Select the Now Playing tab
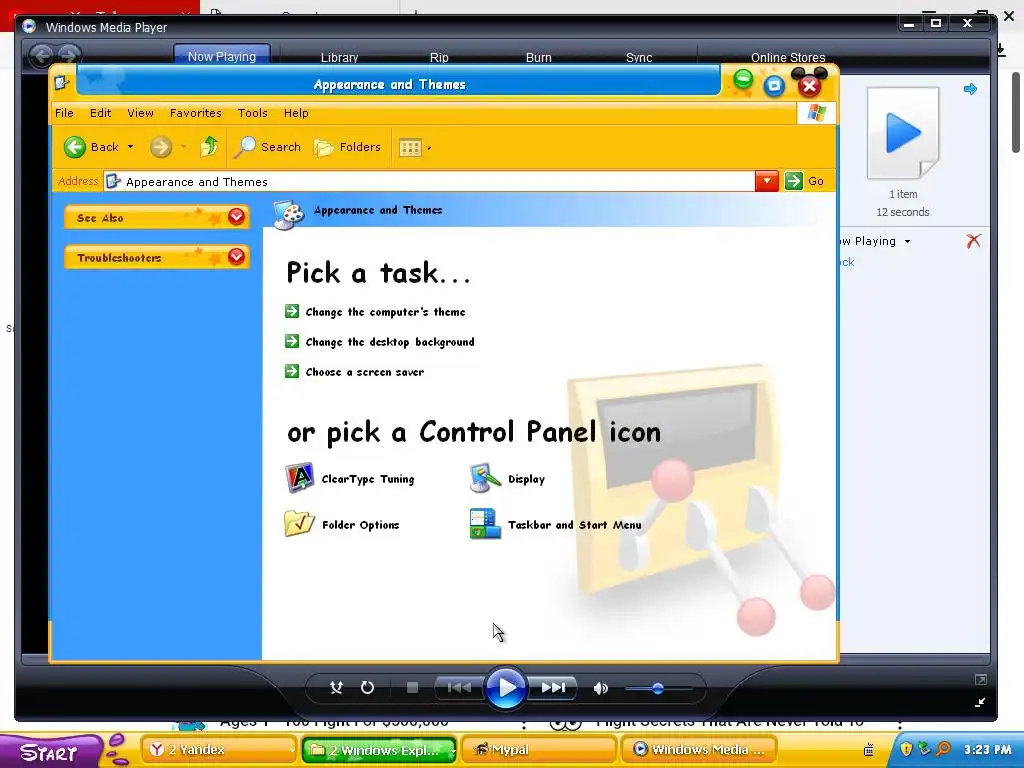 click(x=222, y=56)
